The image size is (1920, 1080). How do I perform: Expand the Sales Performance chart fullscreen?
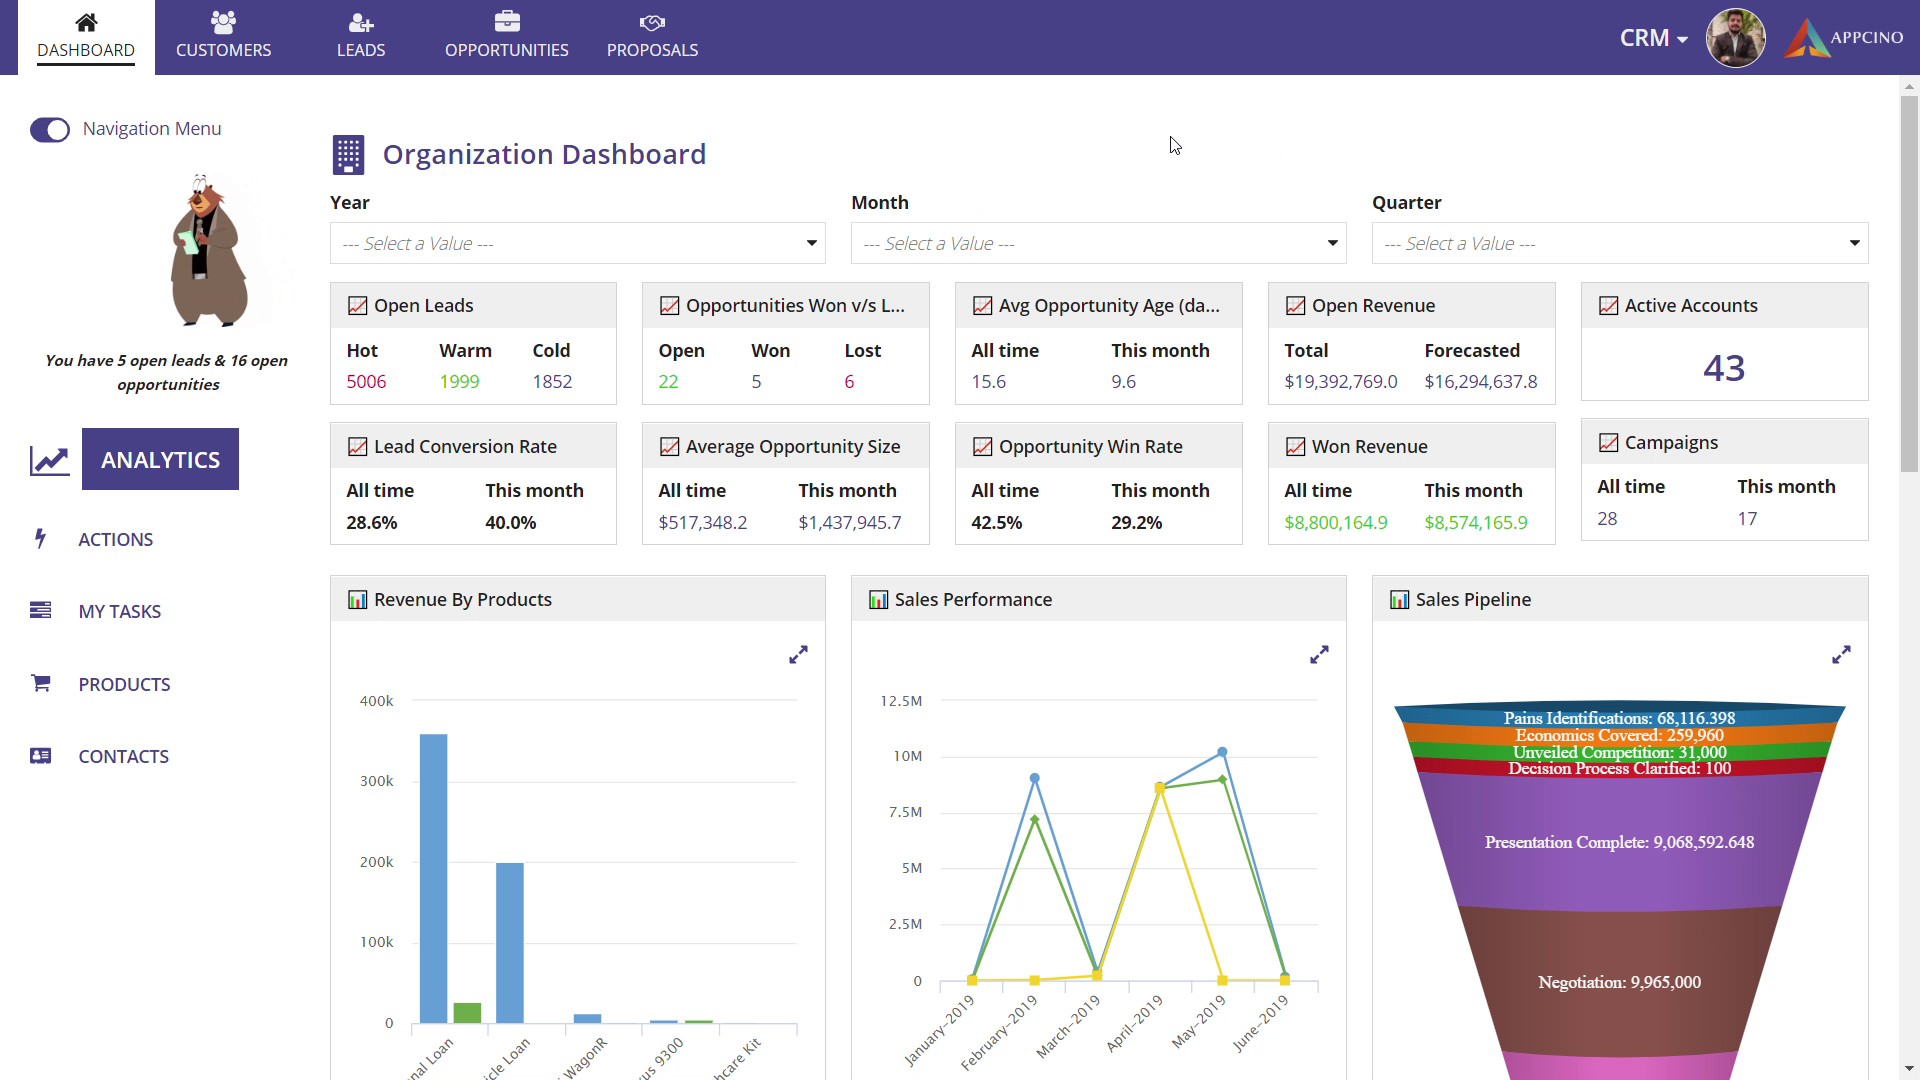pos(1319,655)
